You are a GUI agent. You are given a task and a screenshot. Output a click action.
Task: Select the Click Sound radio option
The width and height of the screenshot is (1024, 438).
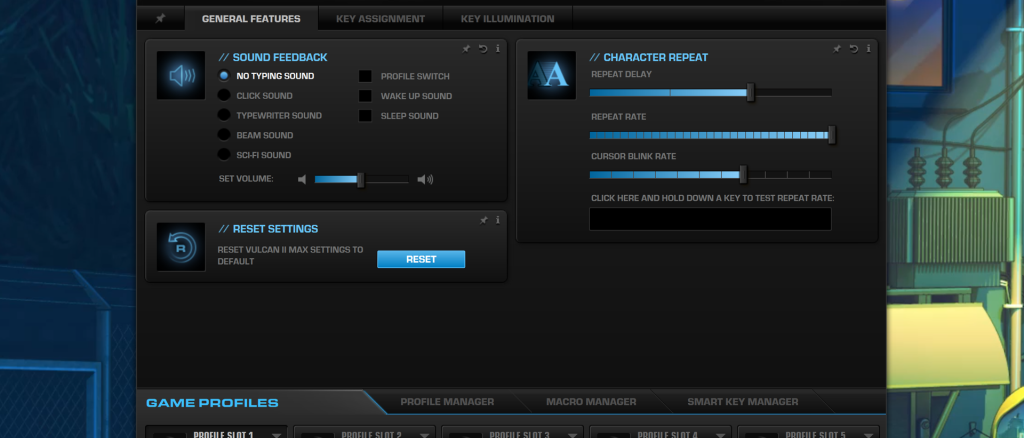point(224,95)
